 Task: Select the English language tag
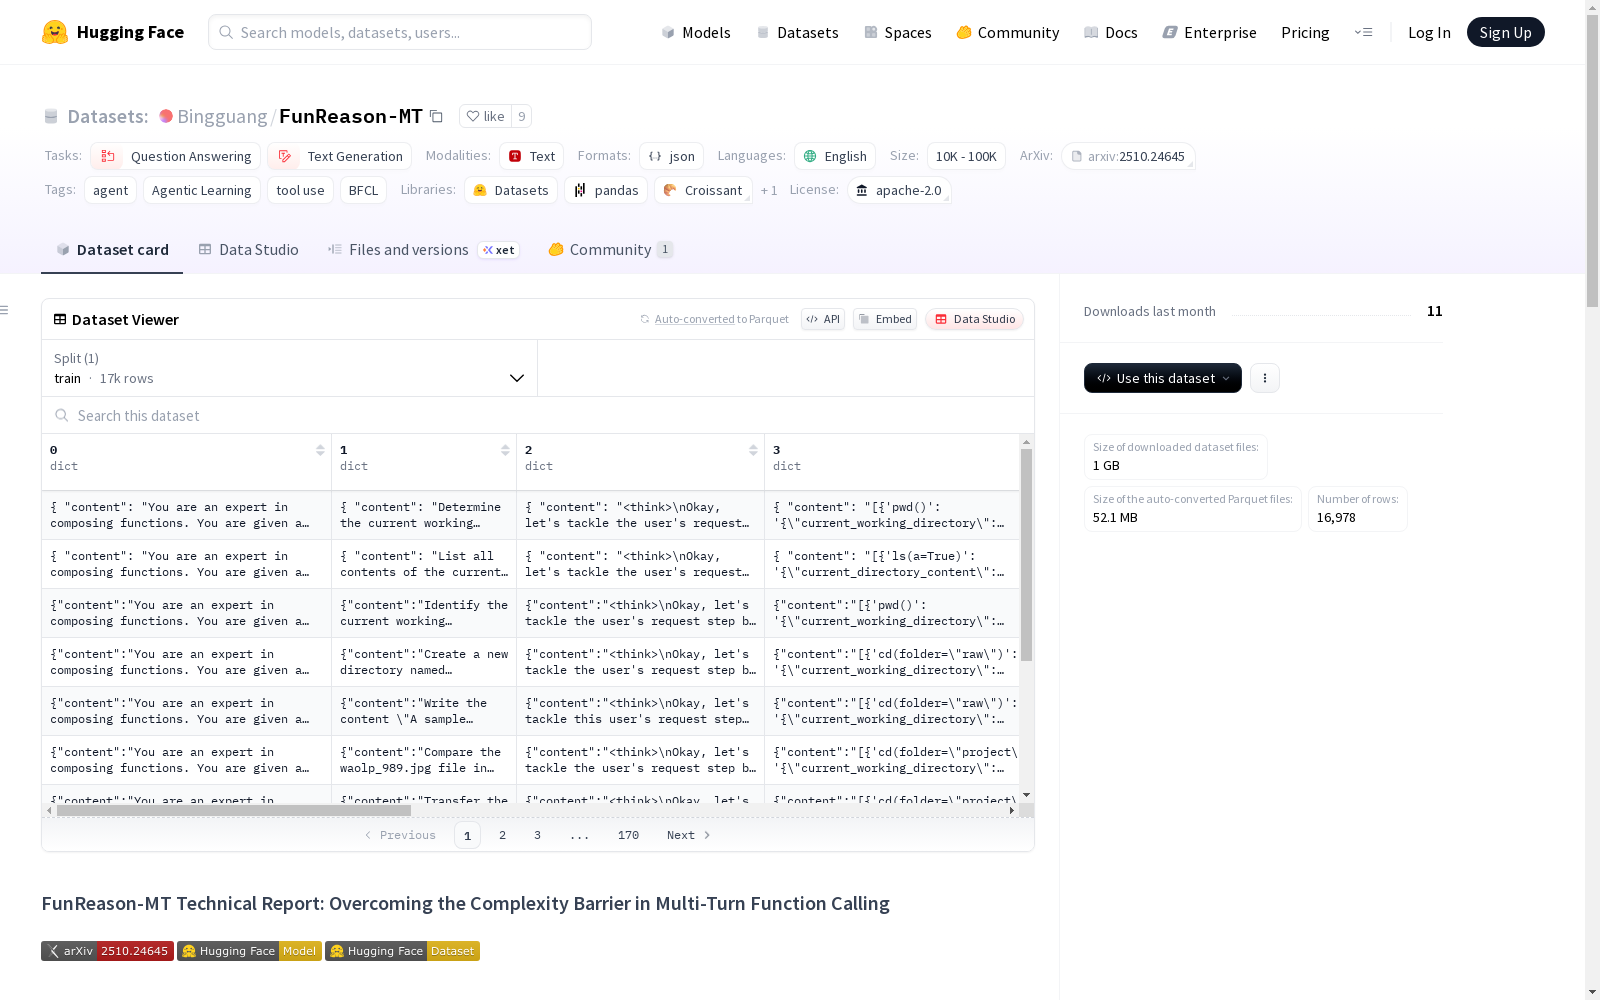(x=835, y=156)
